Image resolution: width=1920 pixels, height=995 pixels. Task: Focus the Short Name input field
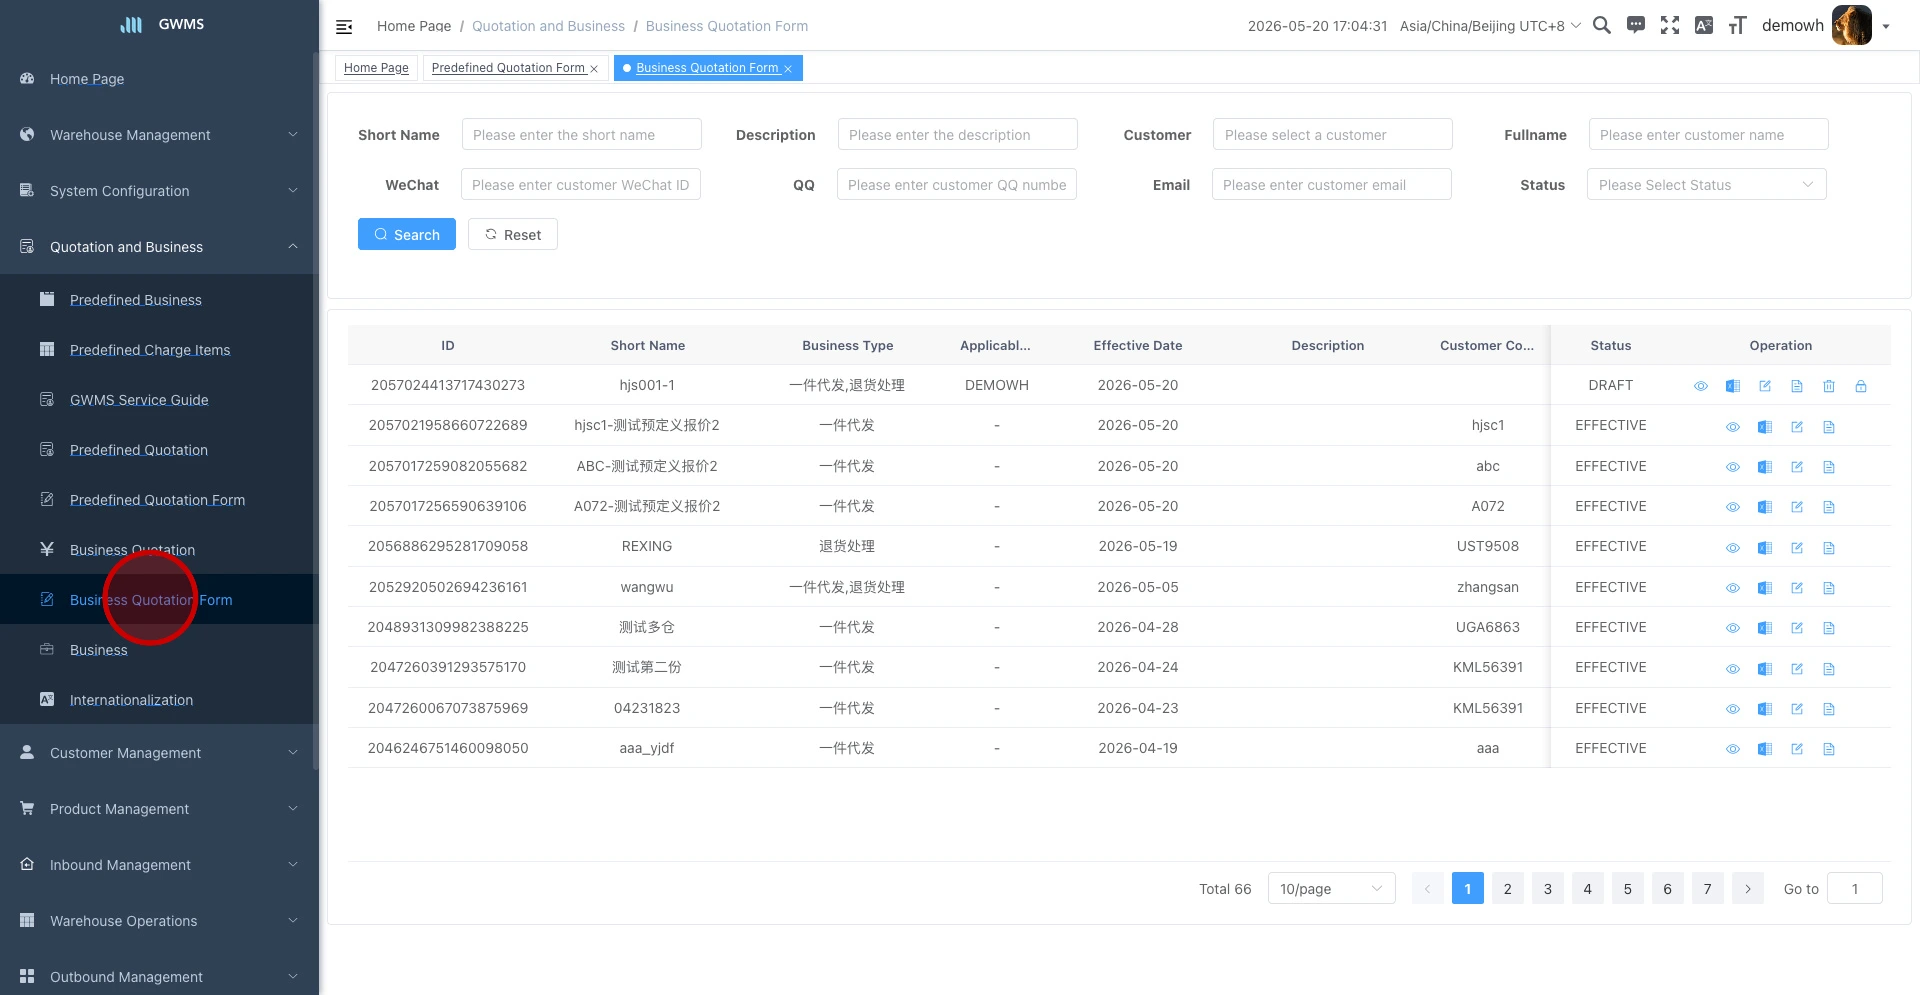582,135
